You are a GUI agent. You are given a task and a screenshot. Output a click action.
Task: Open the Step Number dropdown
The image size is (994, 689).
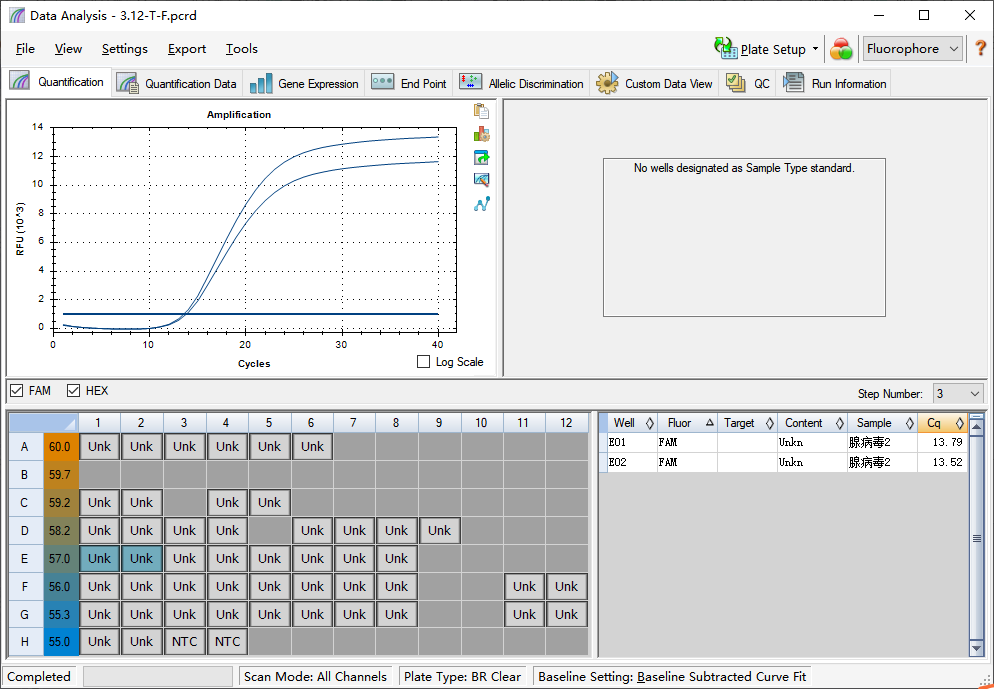[957, 394]
